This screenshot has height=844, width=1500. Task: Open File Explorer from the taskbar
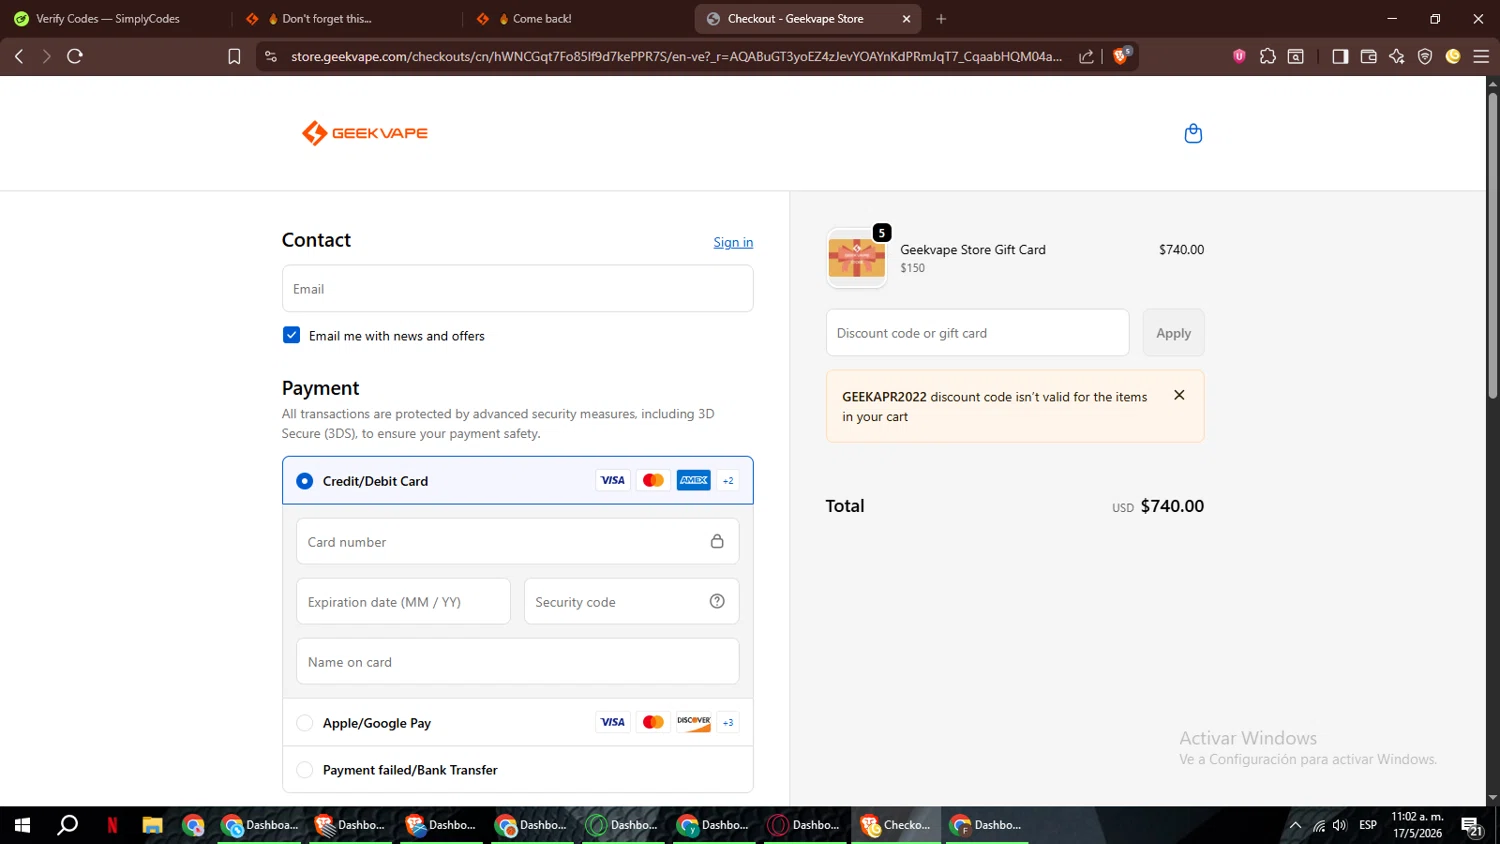152,825
